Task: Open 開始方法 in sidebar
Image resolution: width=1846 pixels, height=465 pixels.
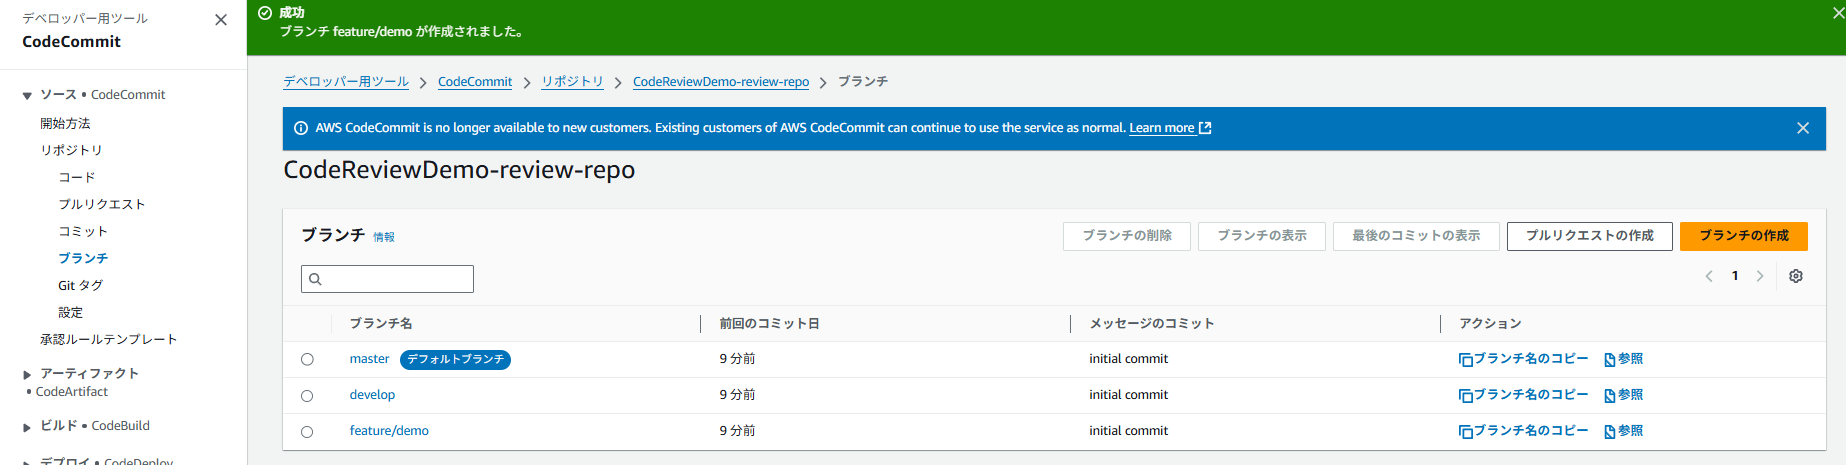Action: [65, 124]
